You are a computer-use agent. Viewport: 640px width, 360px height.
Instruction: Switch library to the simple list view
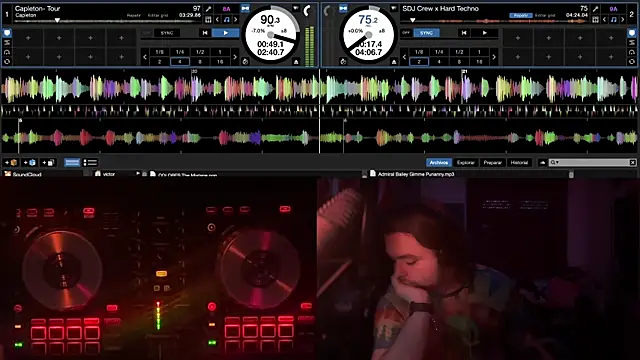[72, 162]
